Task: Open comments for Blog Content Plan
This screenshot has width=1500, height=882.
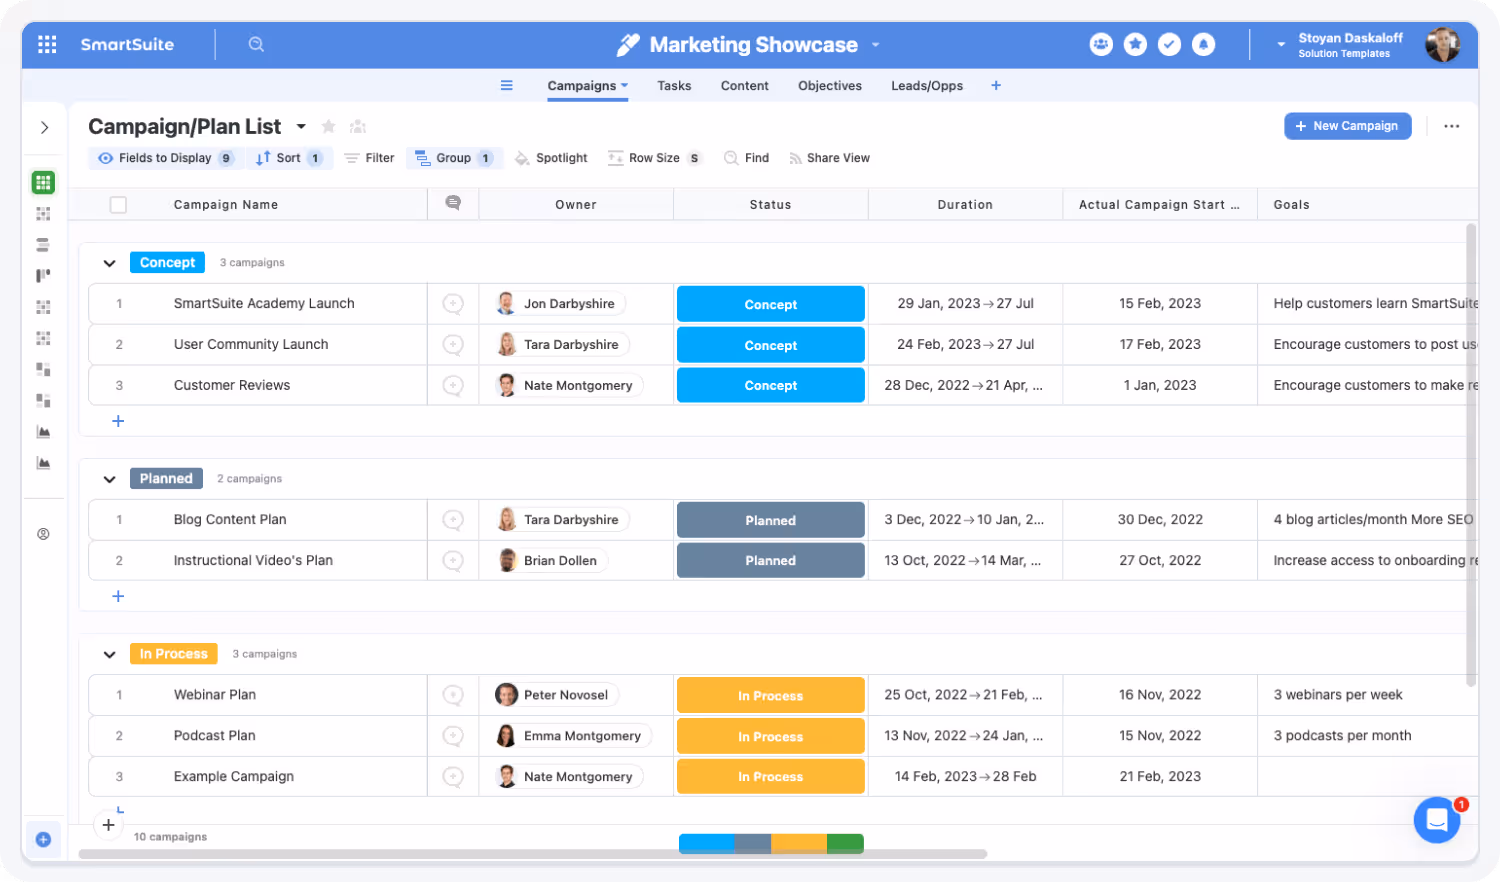Action: click(453, 520)
